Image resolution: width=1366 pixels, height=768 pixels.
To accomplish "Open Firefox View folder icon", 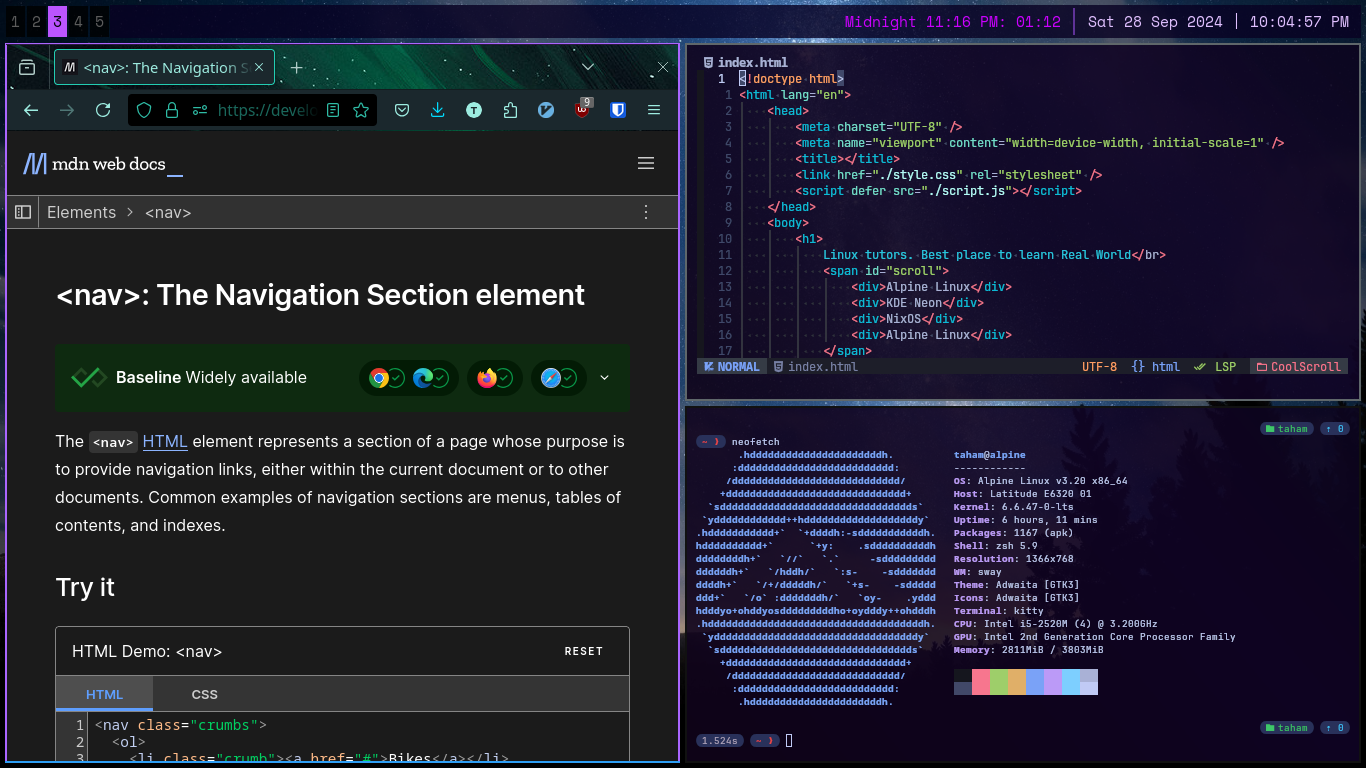I will tap(27, 67).
